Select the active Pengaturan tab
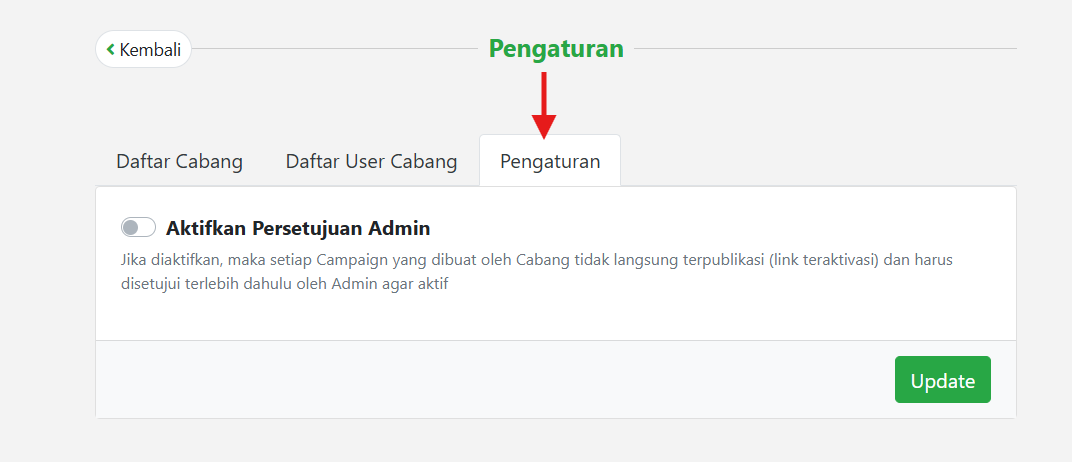1072x462 pixels. [550, 161]
